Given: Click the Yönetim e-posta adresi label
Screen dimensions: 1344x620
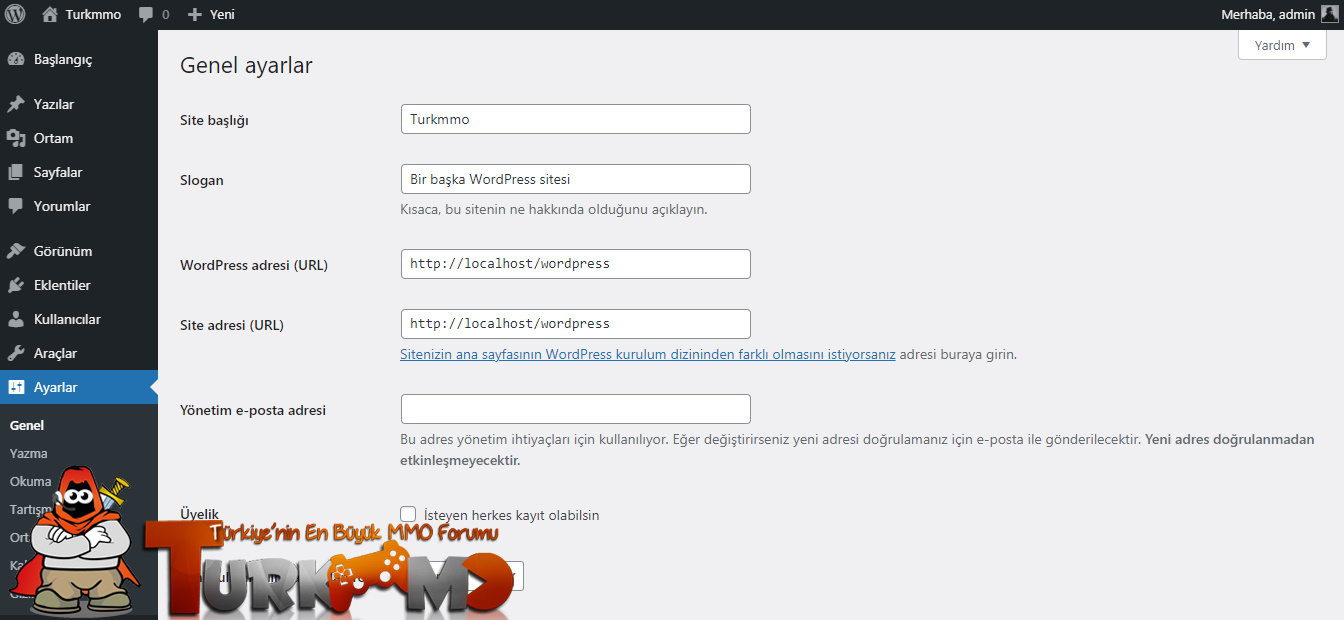Looking at the screenshot, I should pos(253,410).
